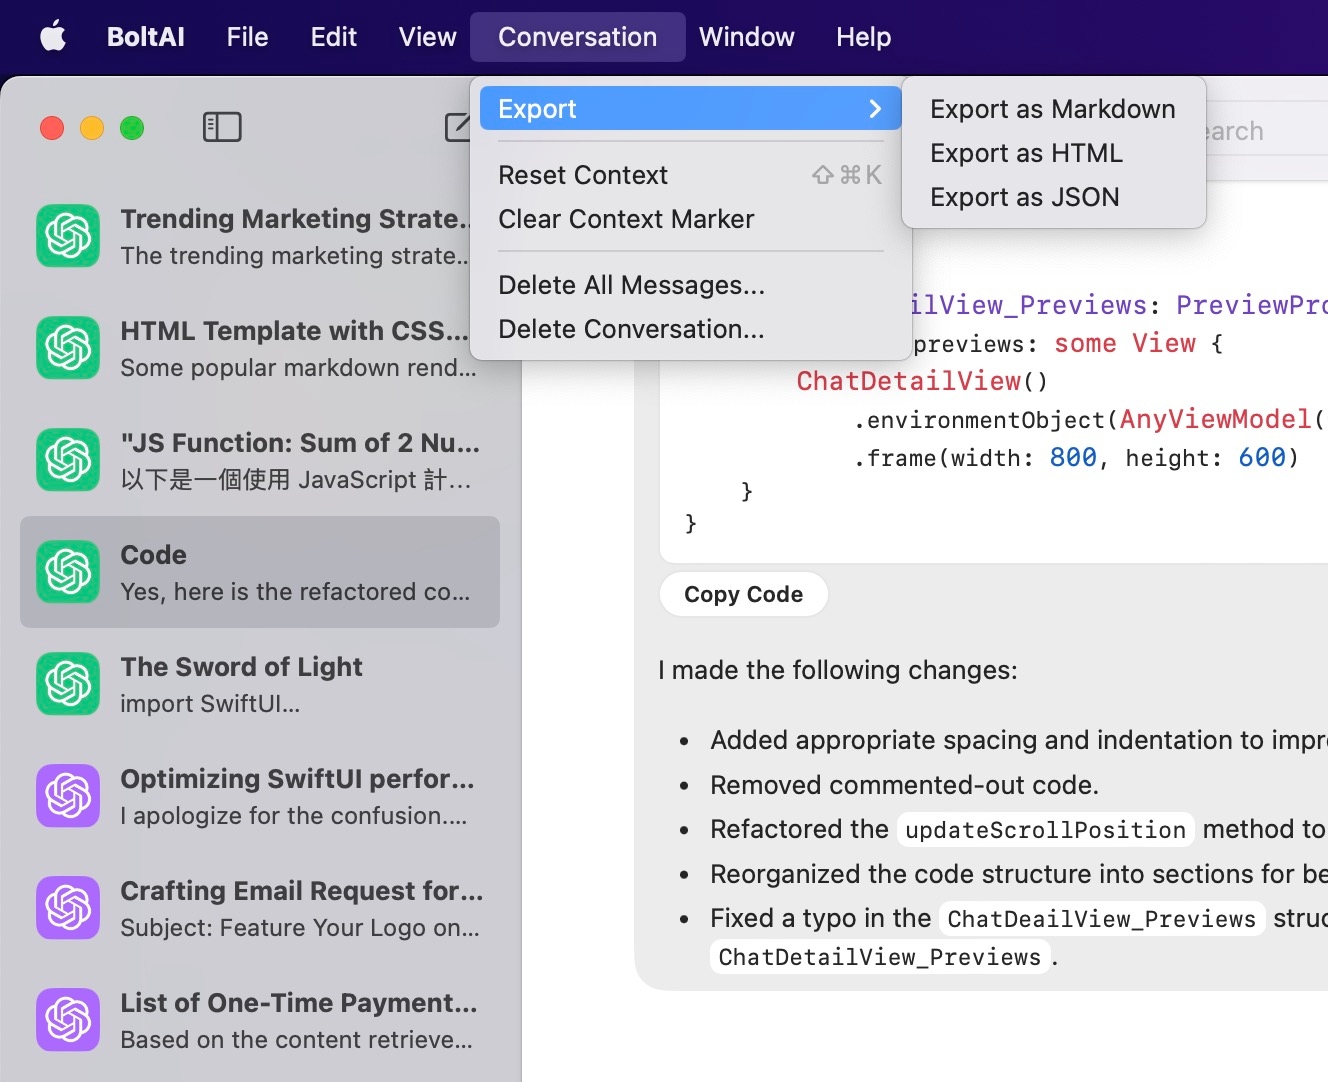Toggle the sidebar panel icon
The image size is (1328, 1082).
[221, 127]
